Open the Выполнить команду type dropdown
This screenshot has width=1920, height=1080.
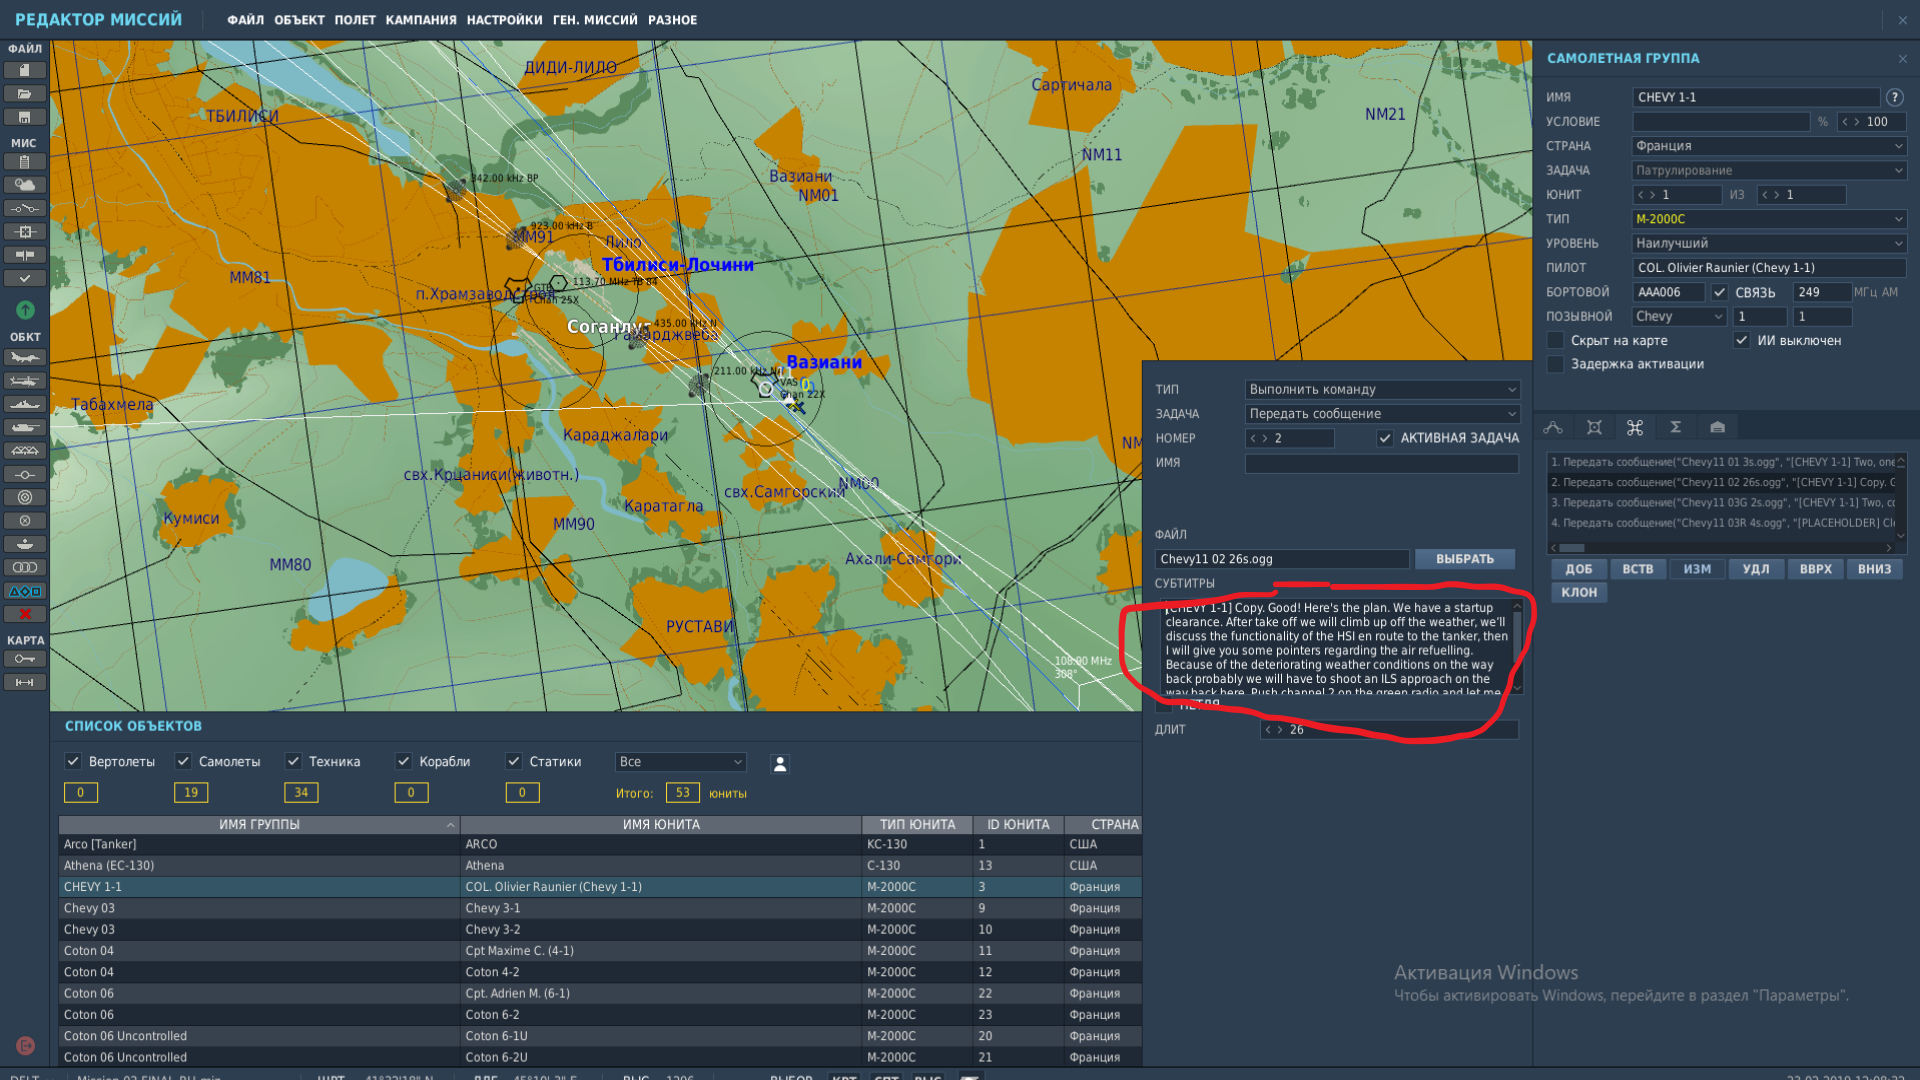coord(1383,389)
